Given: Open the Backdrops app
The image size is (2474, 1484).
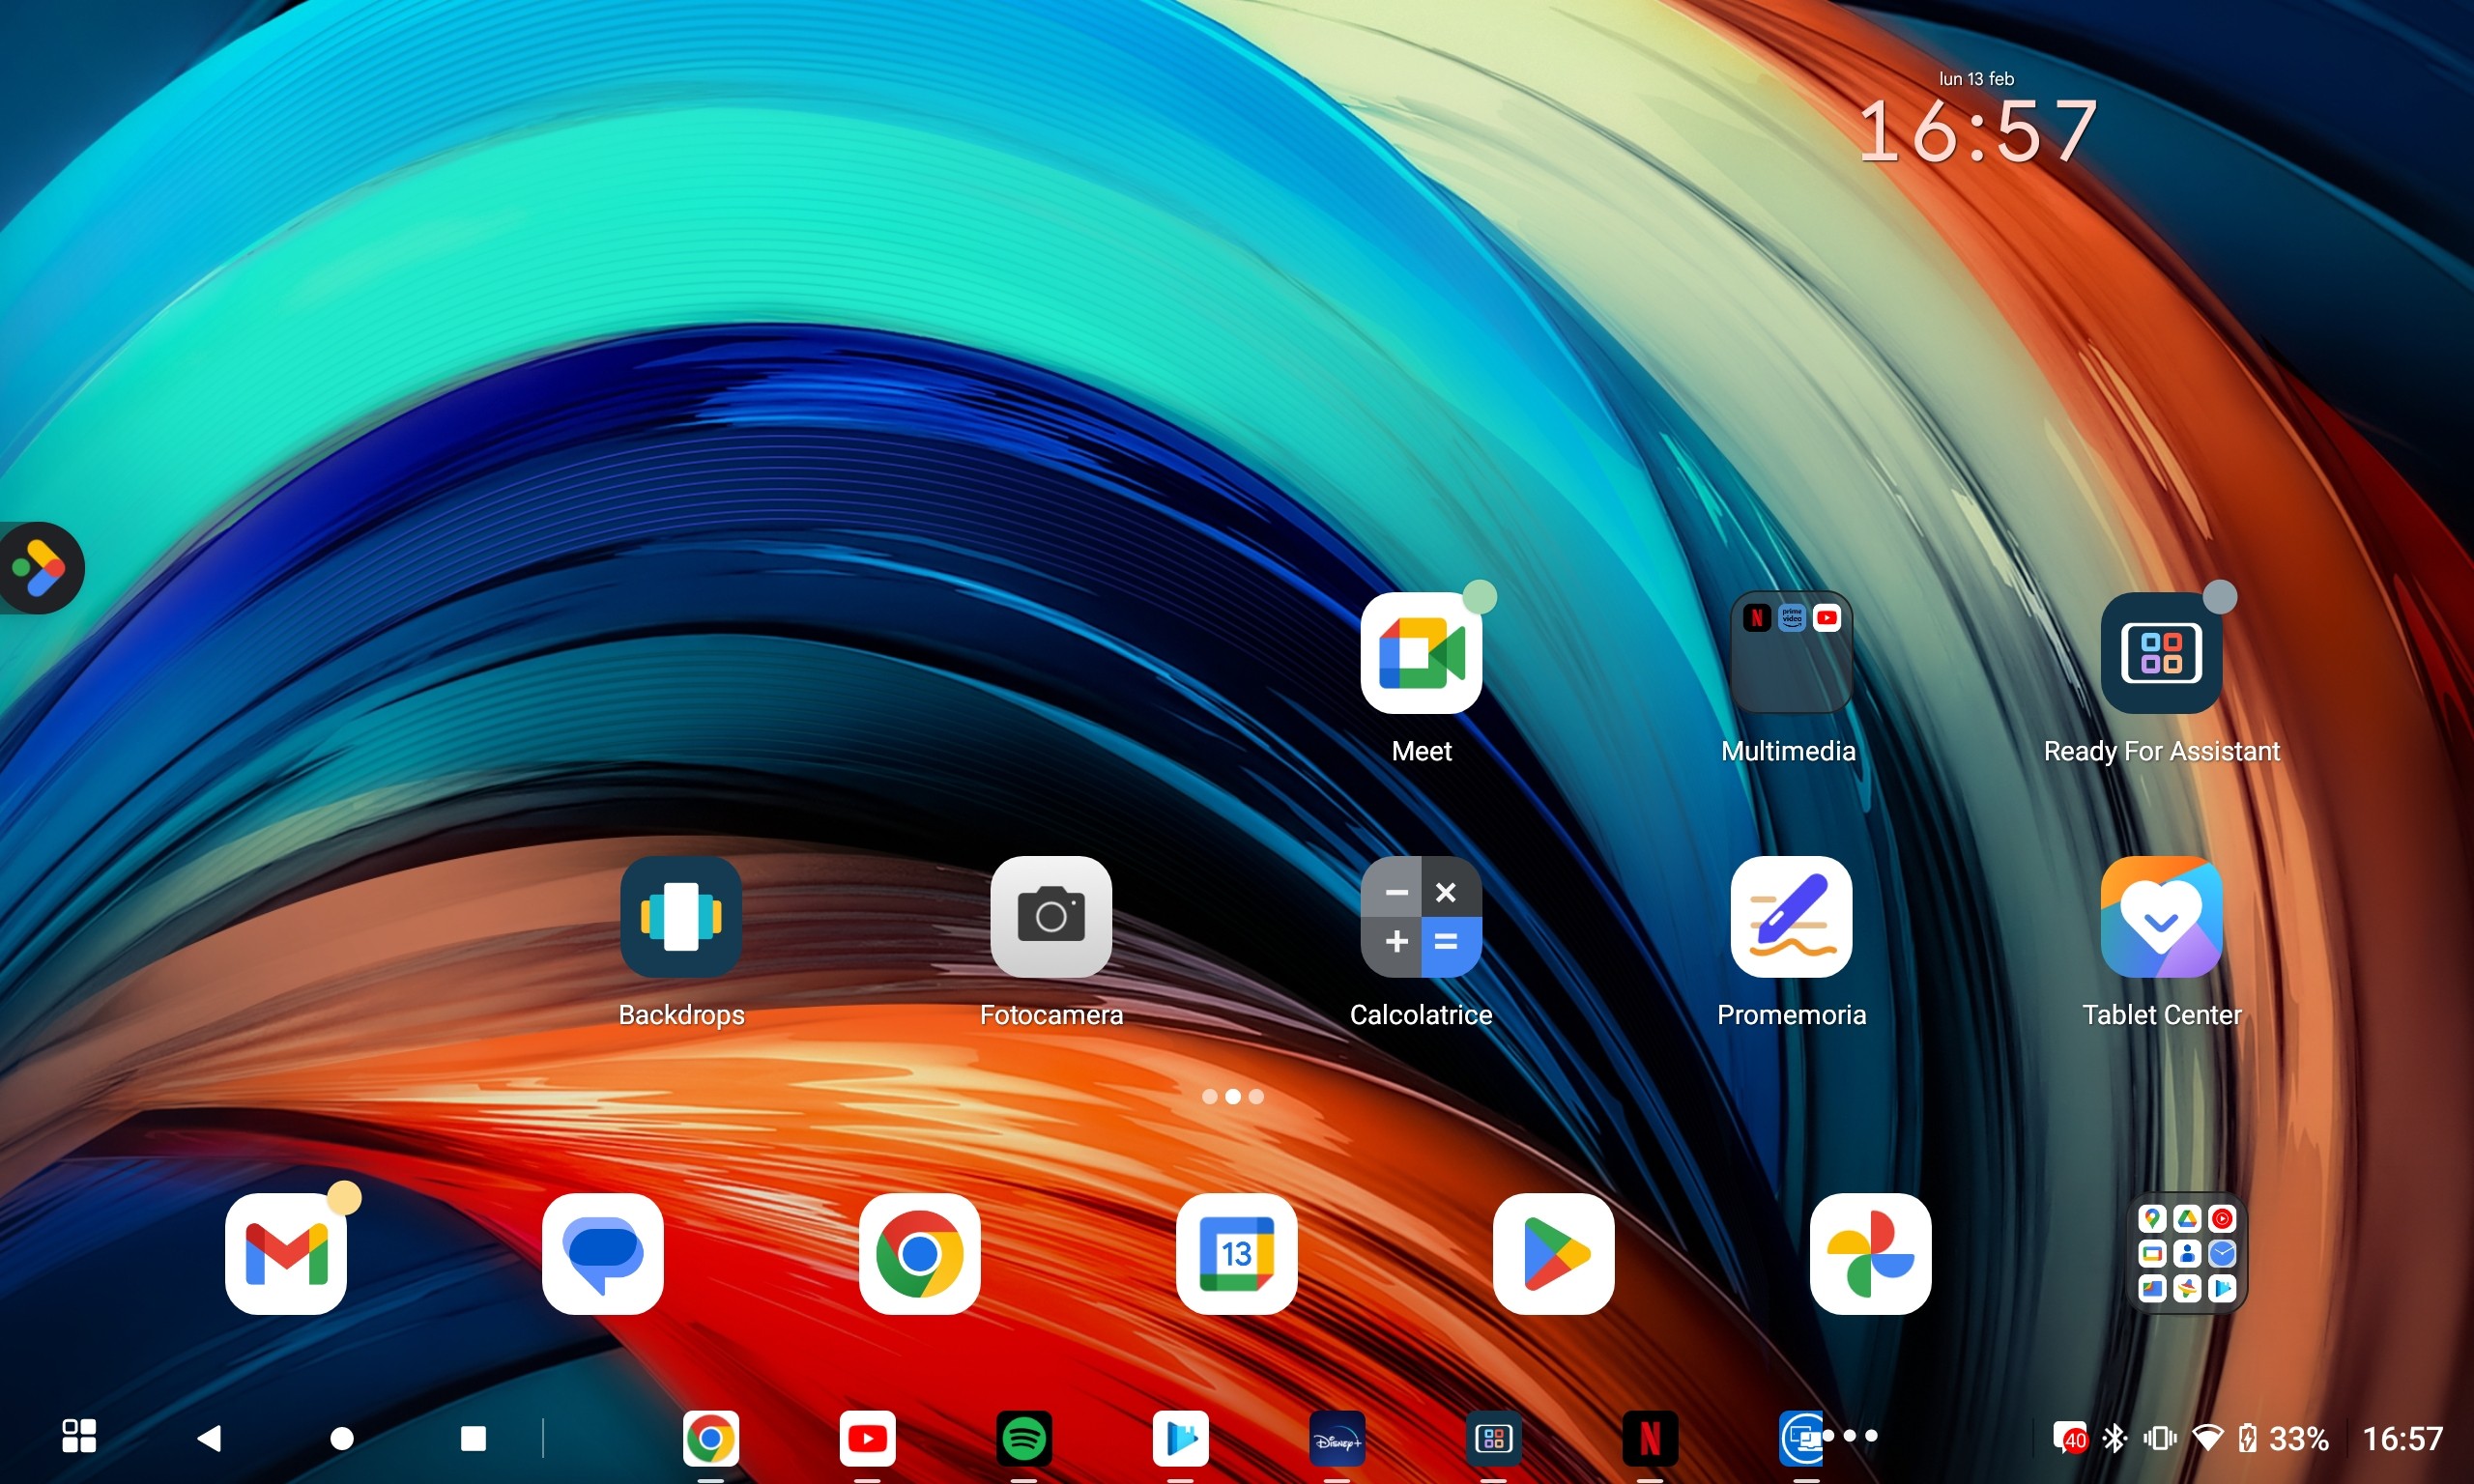Looking at the screenshot, I should point(681,917).
